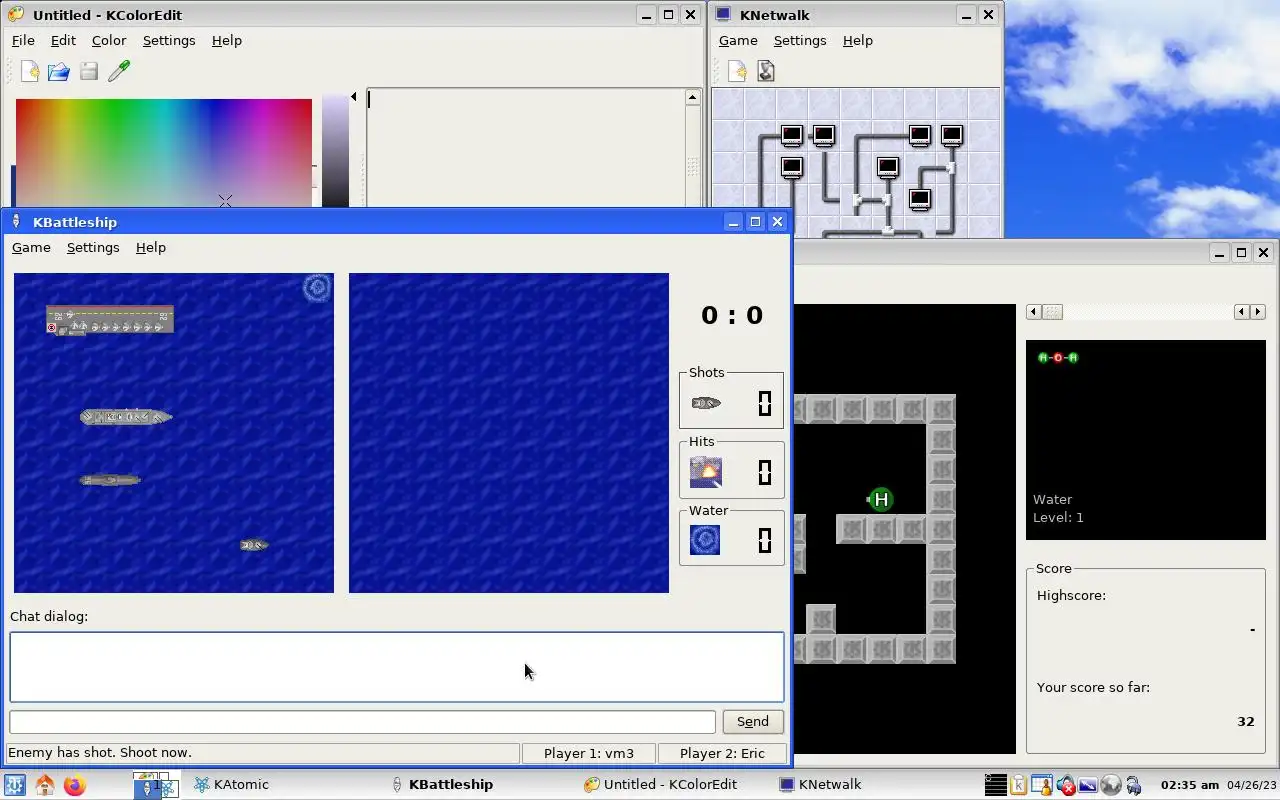The image size is (1280, 800).
Task: Click left arrow of KAtomic speed slider
Action: pyautogui.click(x=1033, y=312)
